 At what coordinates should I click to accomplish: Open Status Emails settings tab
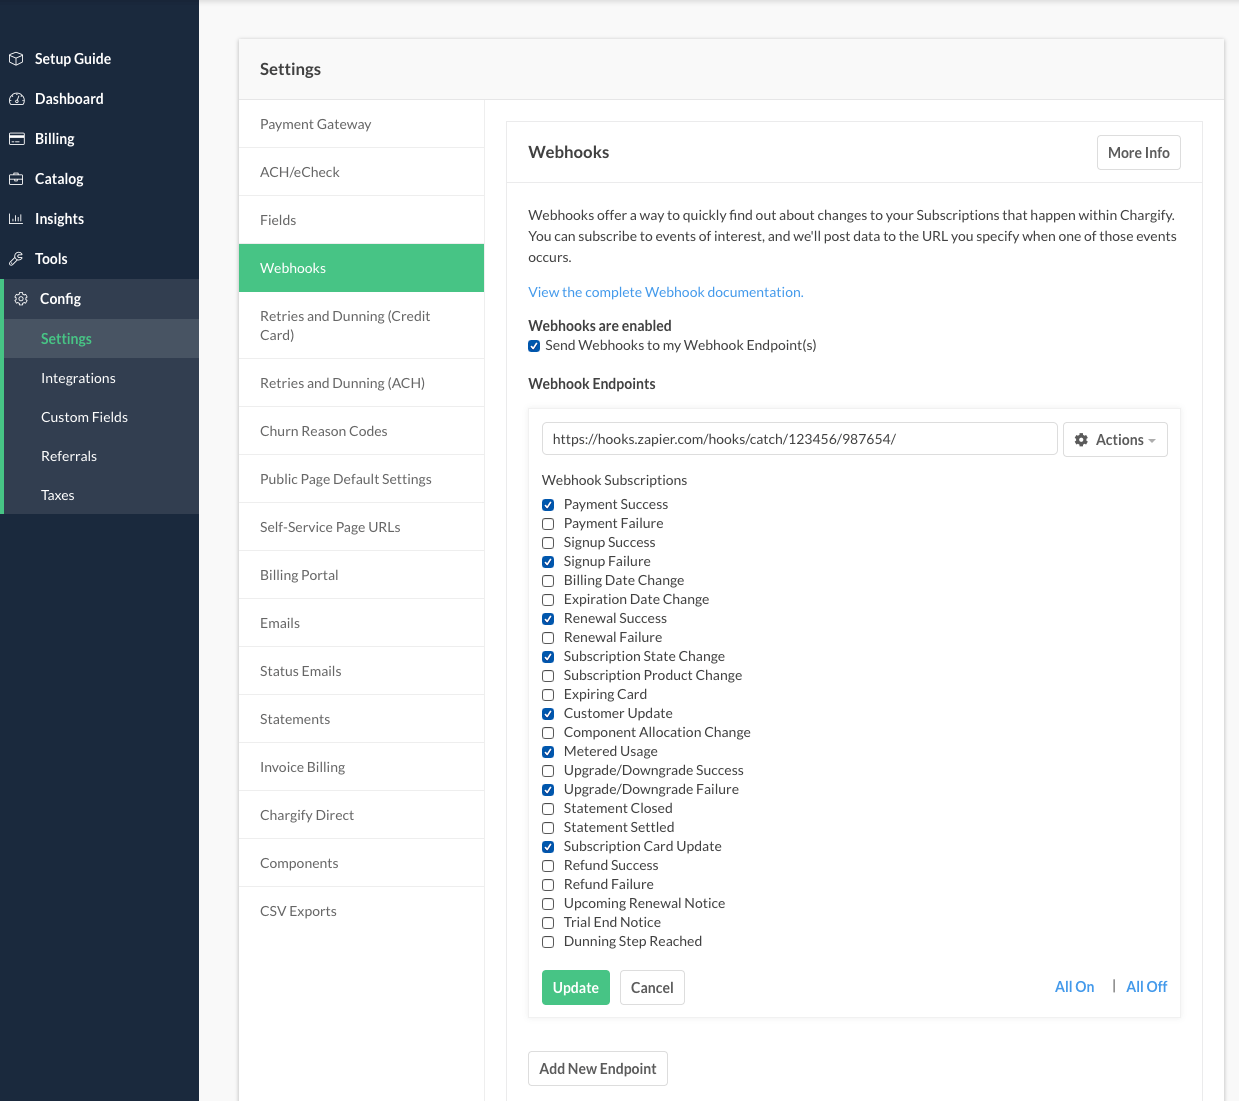coord(361,671)
